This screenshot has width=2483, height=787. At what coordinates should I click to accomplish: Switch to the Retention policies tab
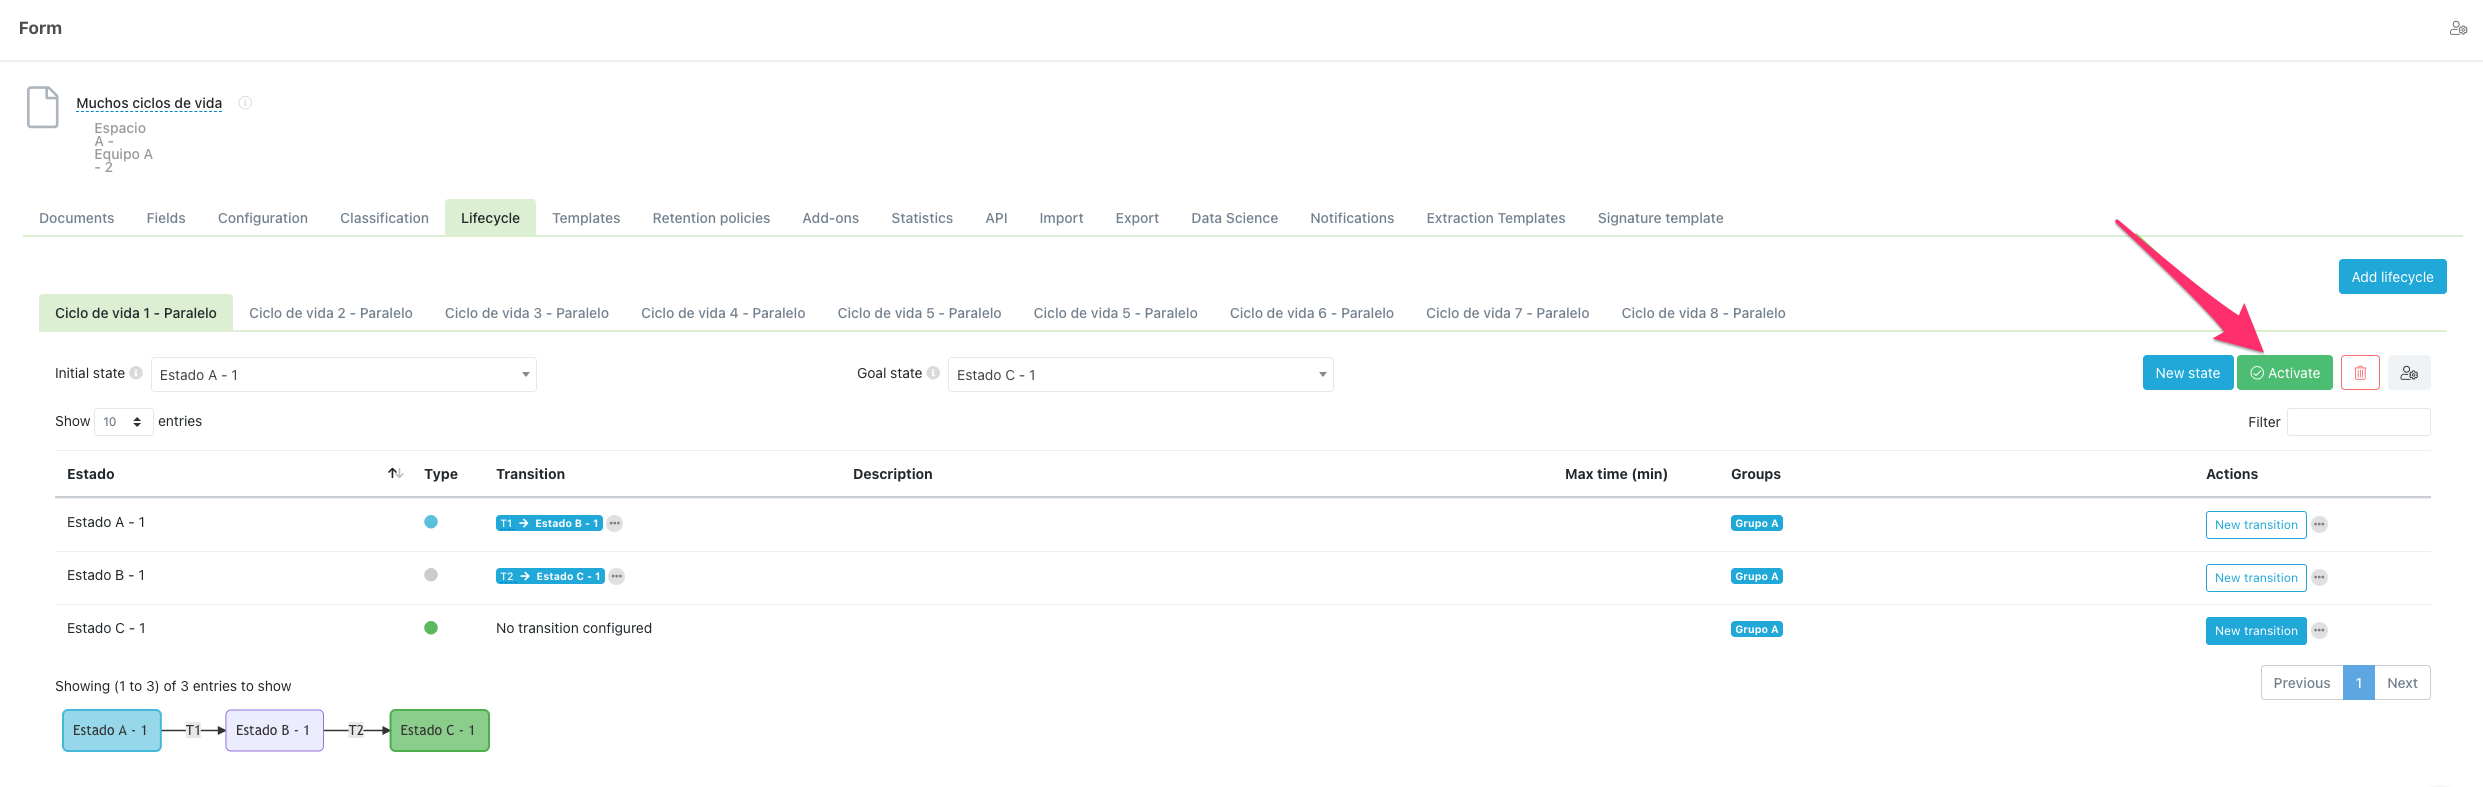(711, 218)
